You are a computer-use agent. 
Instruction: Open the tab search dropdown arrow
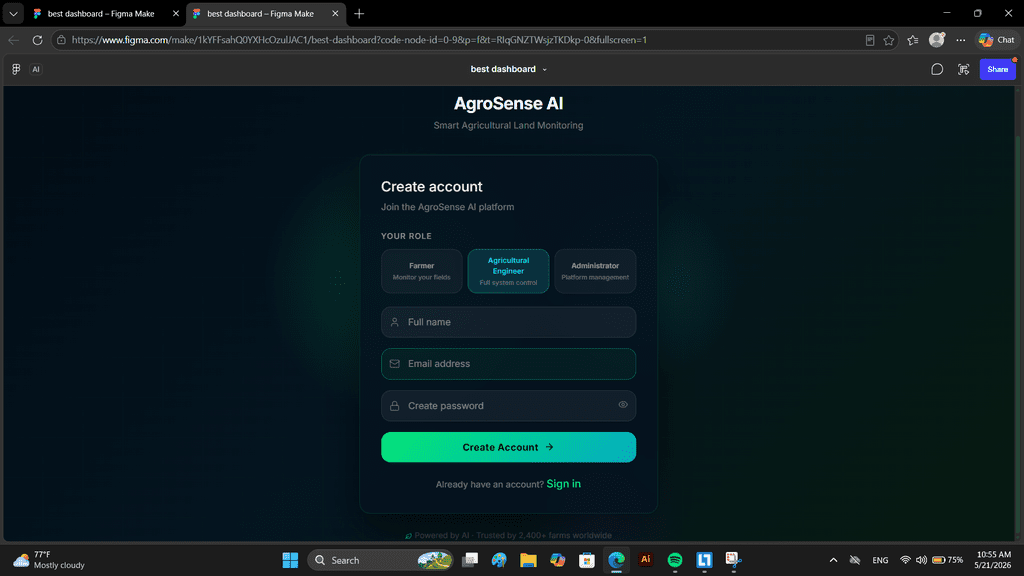click(13, 14)
